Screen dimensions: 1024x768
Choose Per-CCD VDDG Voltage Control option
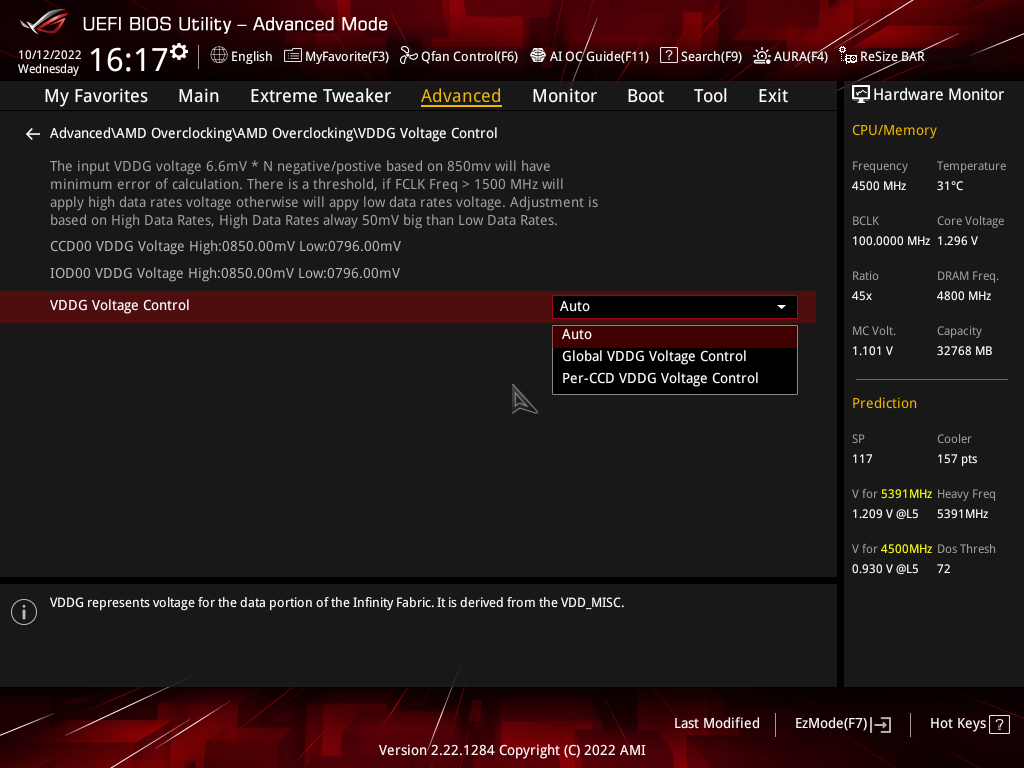pyautogui.click(x=675, y=379)
